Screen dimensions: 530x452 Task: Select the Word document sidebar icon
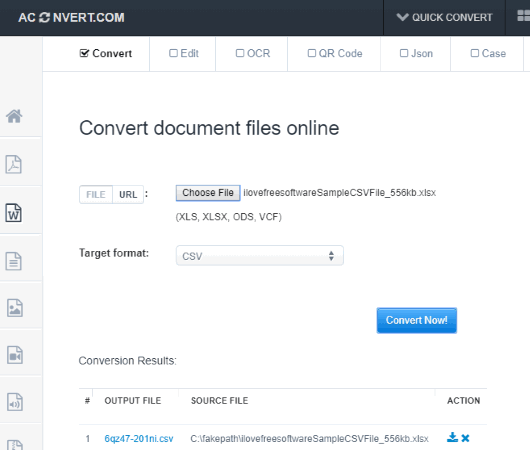14,213
